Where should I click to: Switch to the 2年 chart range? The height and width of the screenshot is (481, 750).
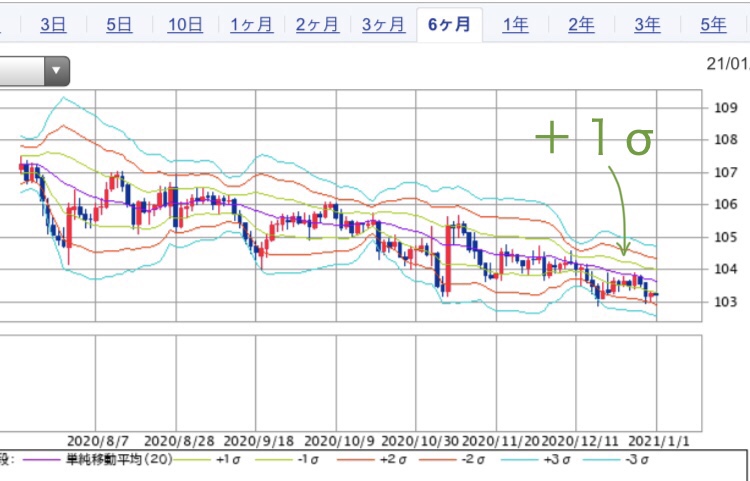[x=581, y=24]
